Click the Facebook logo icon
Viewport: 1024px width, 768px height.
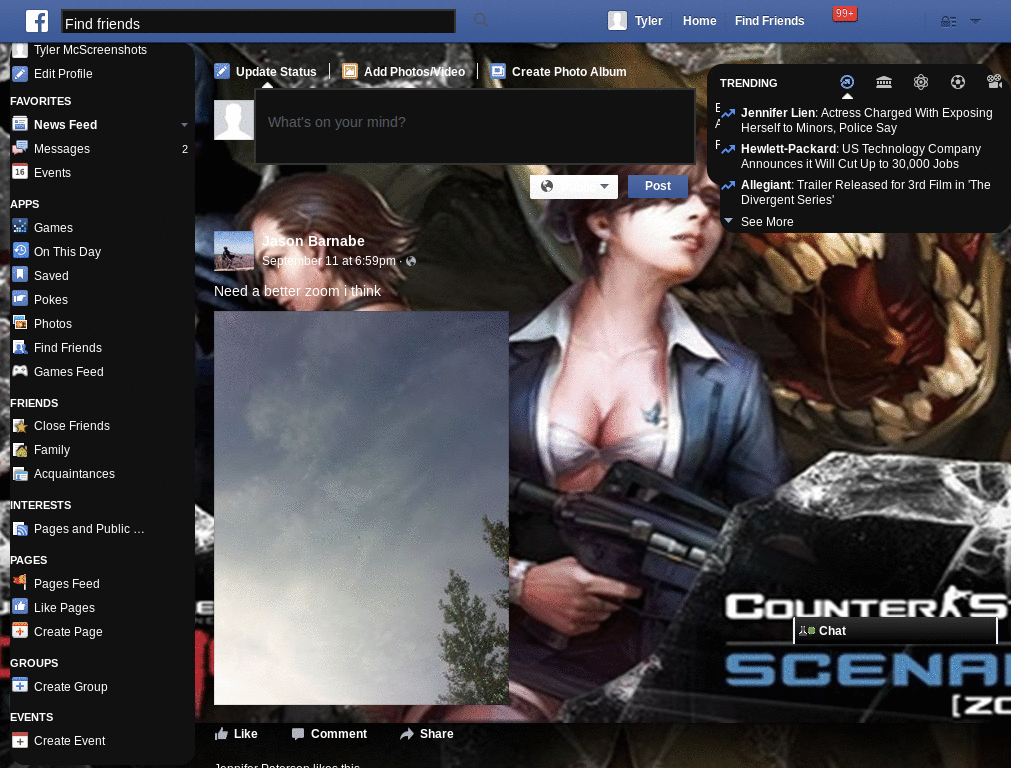click(x=37, y=21)
